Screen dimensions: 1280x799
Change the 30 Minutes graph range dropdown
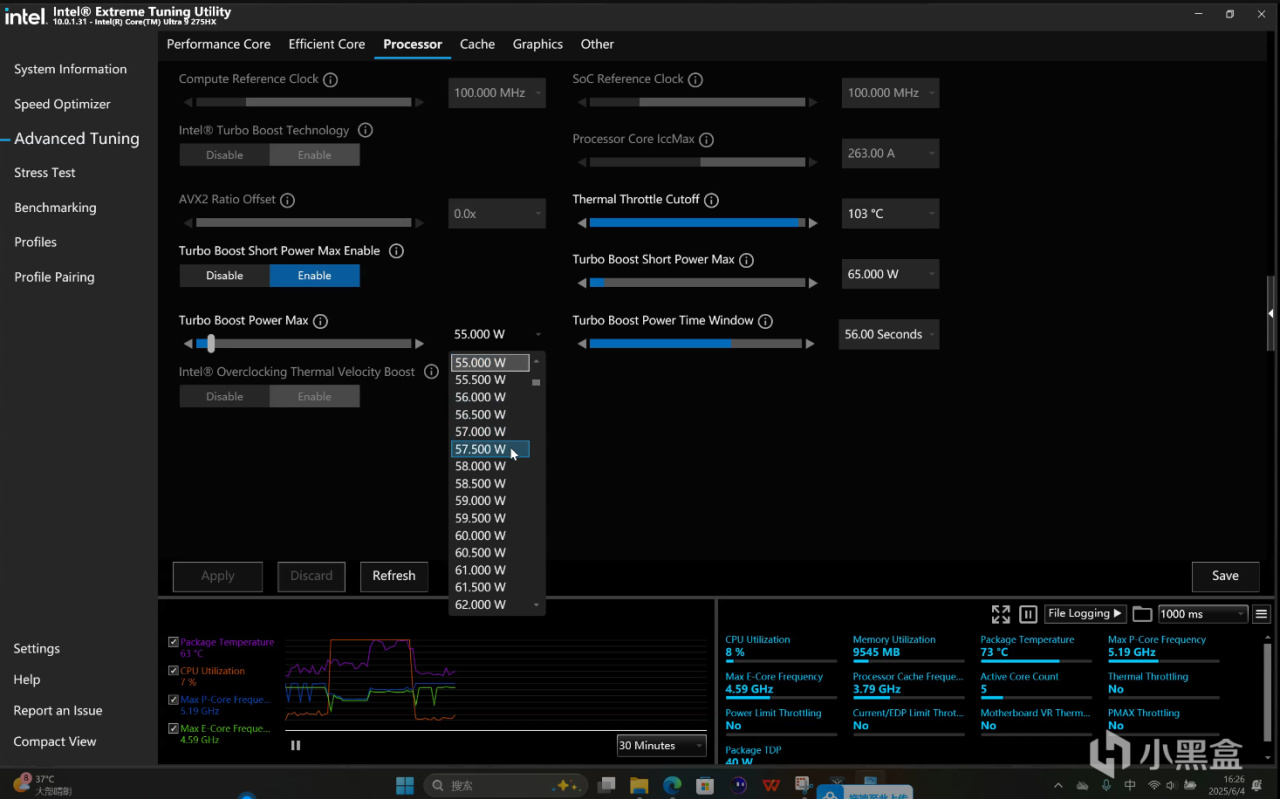pyautogui.click(x=661, y=746)
